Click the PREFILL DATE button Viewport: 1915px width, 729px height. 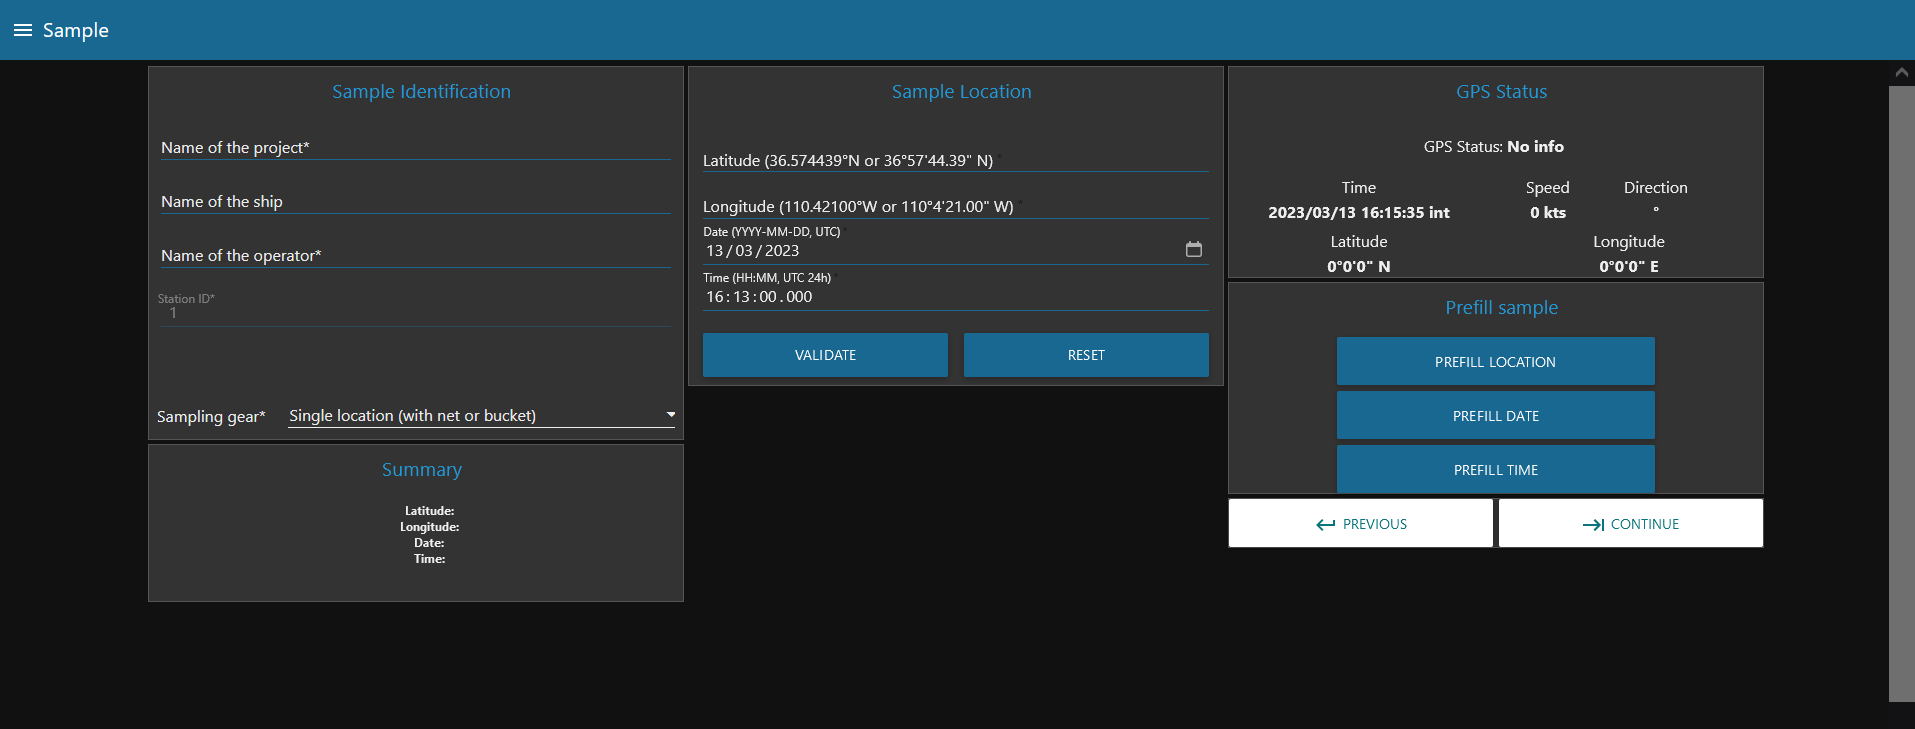coord(1496,415)
